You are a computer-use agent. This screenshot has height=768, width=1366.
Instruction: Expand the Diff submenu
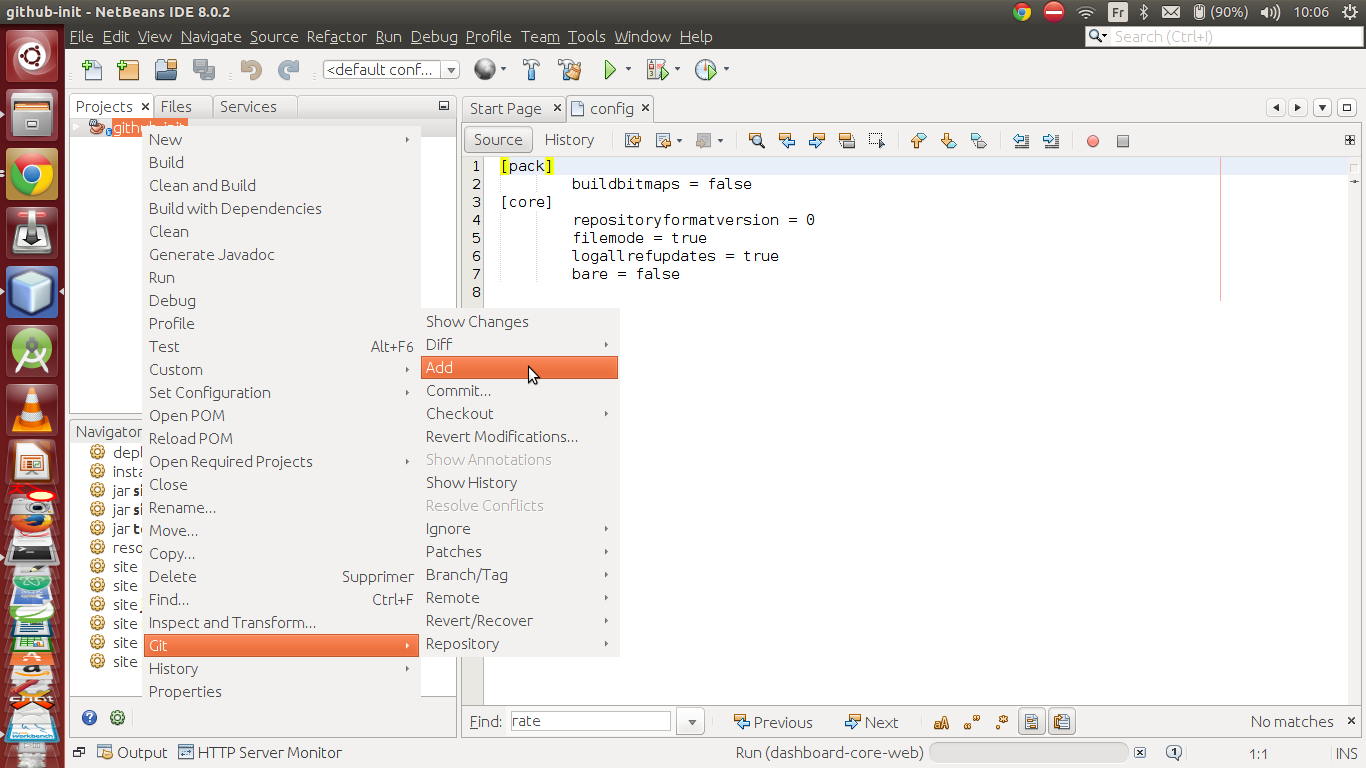pos(520,345)
